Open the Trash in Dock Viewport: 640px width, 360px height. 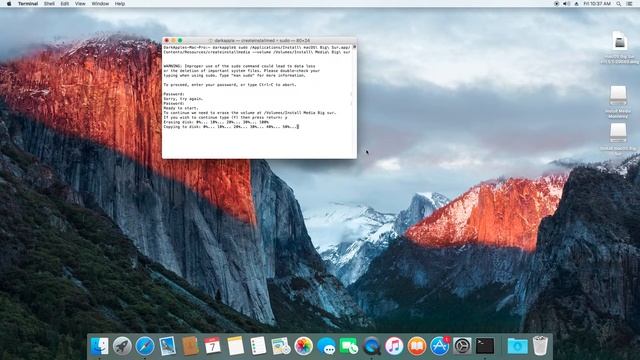click(x=540, y=346)
